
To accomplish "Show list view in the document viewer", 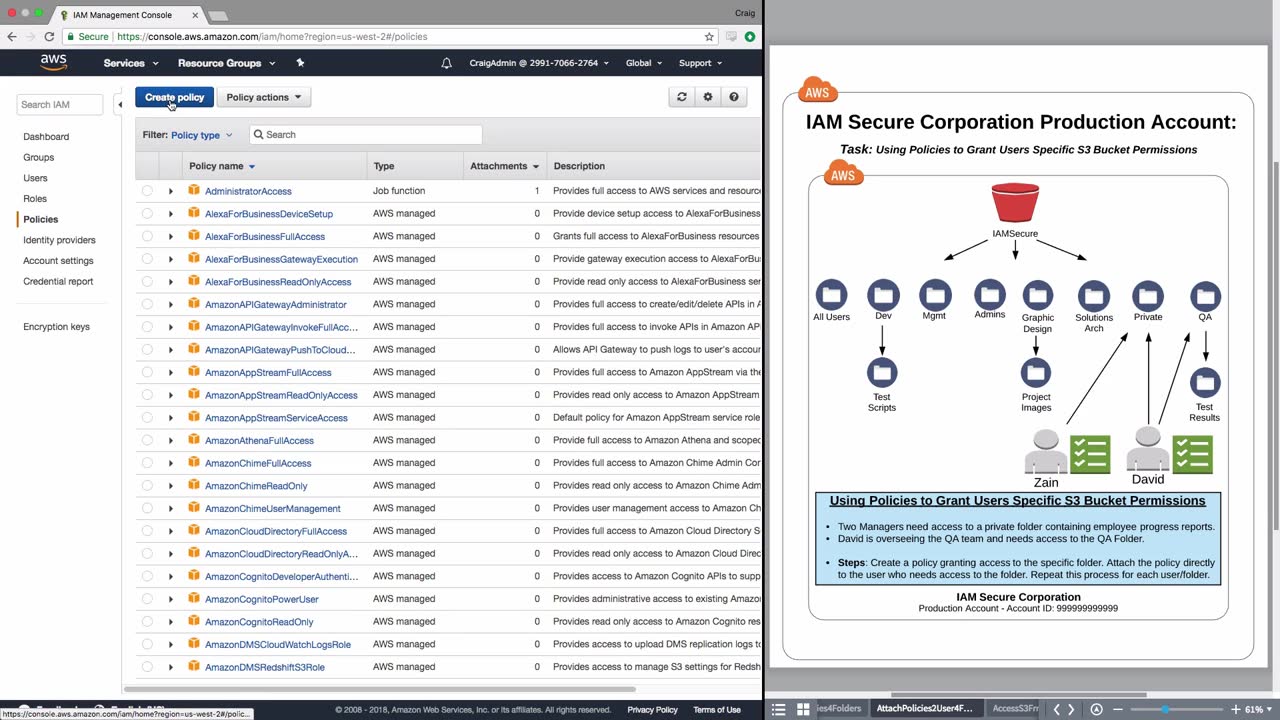I will pos(779,709).
